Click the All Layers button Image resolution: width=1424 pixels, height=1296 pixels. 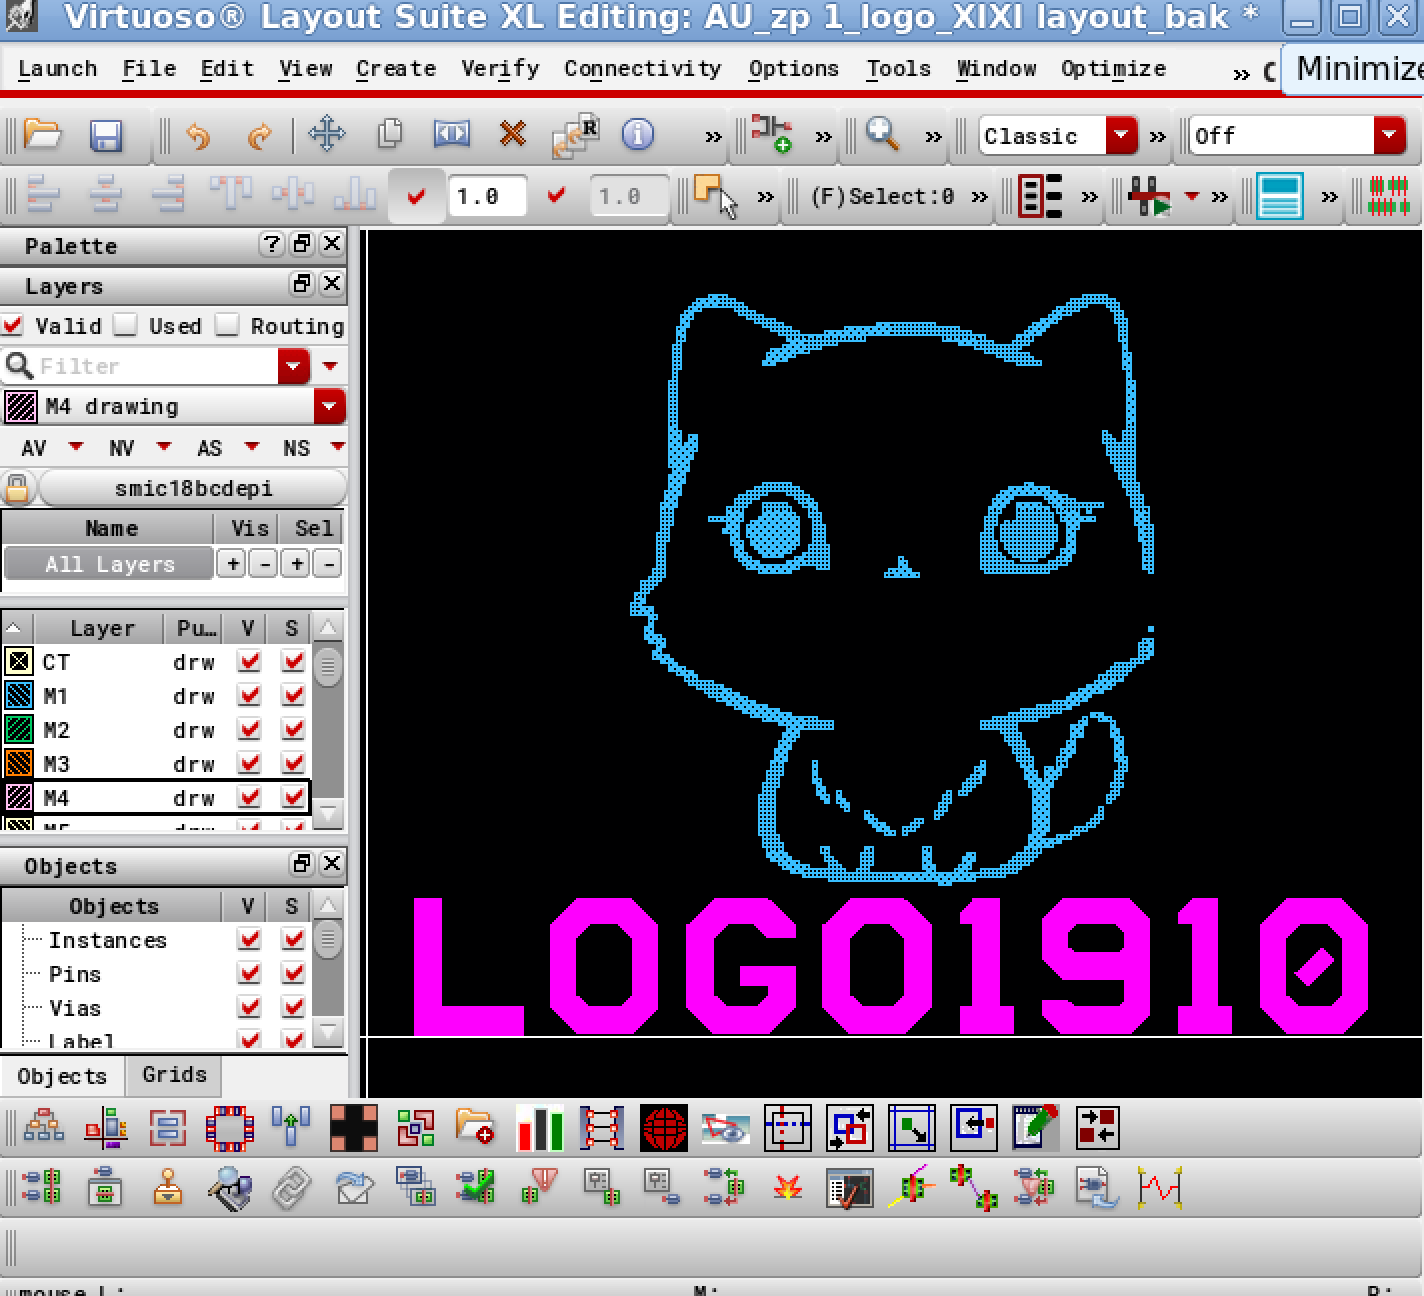(109, 564)
